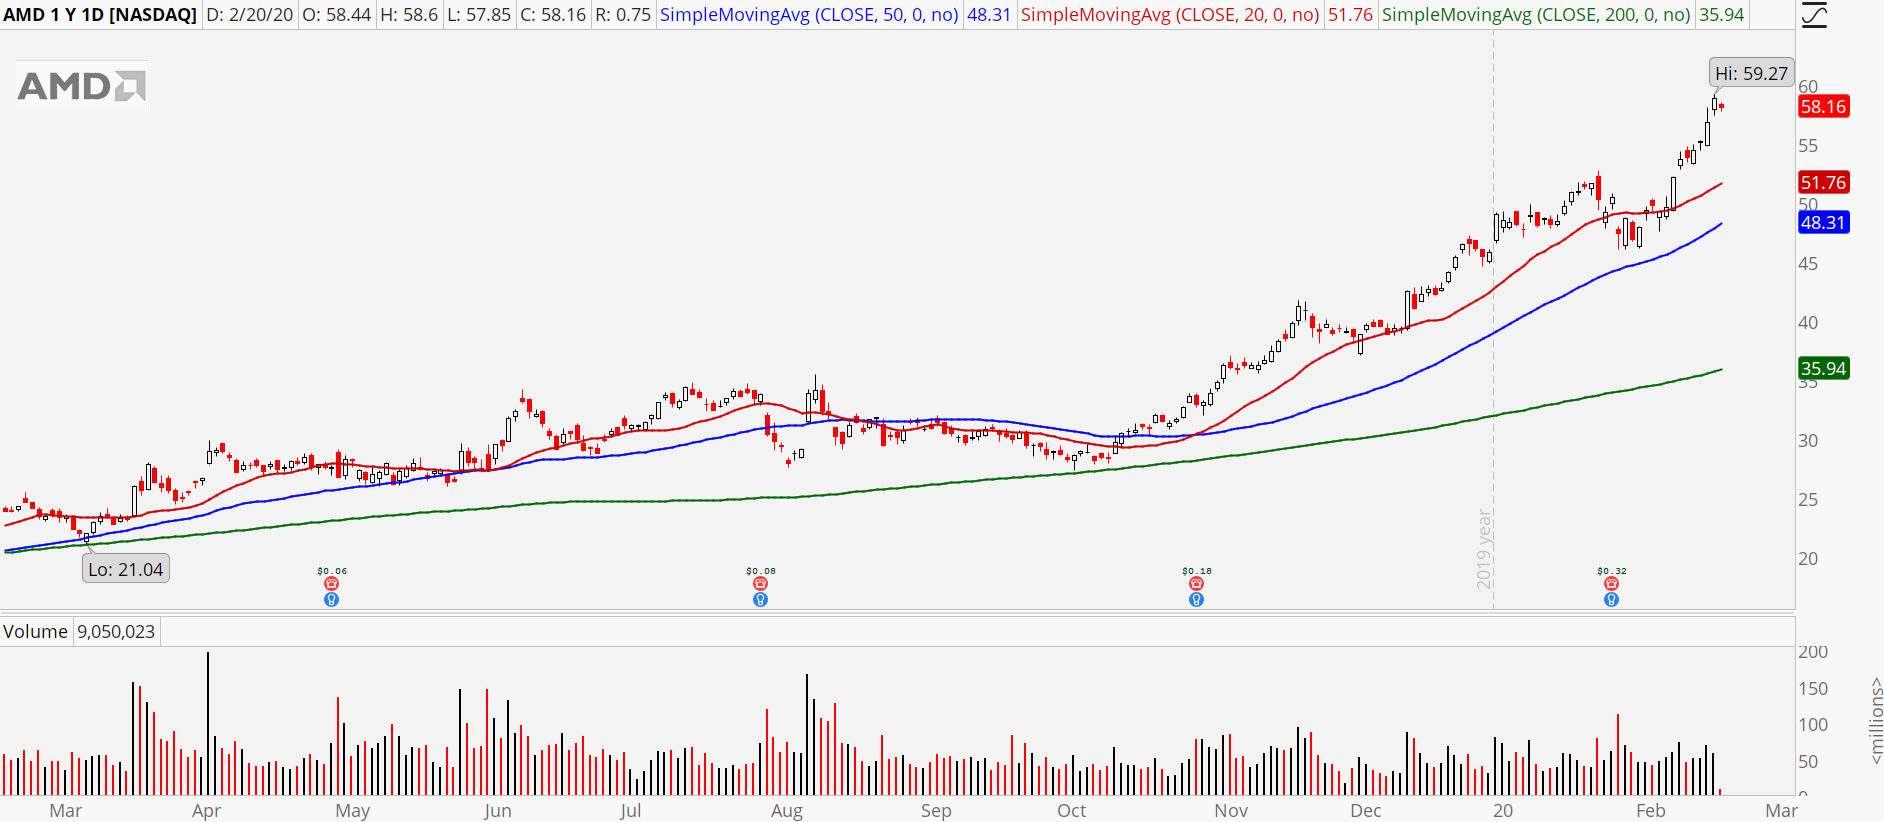Click the 45 tick on the price axis
The image size is (1884, 822).
click(1808, 264)
